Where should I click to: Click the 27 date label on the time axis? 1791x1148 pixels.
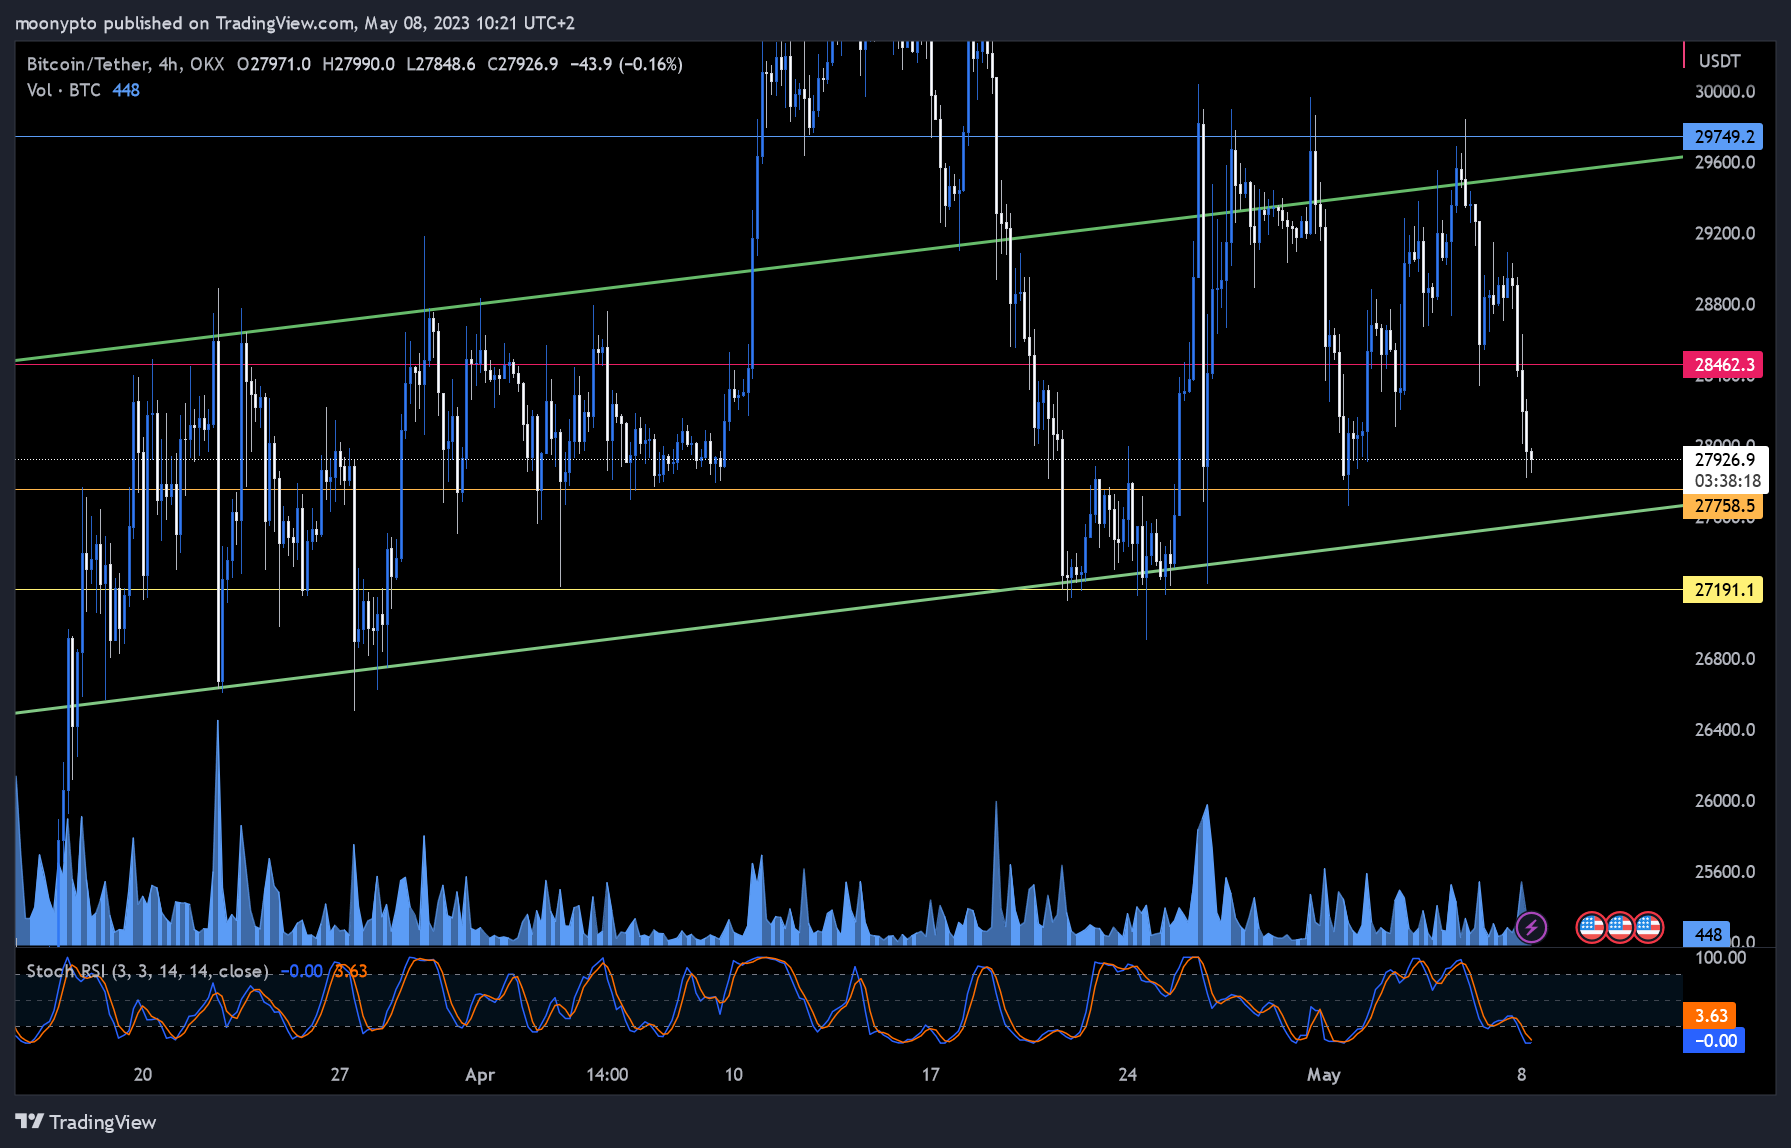point(340,1075)
